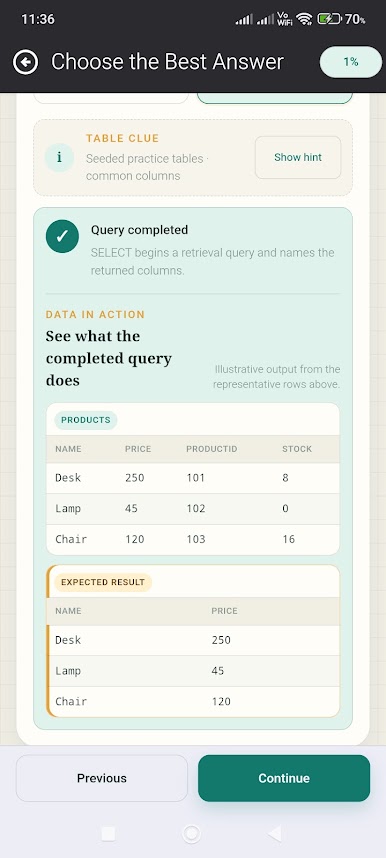The width and height of the screenshot is (386, 858).
Task: Tap the STOCK column header
Action: [x=297, y=449]
